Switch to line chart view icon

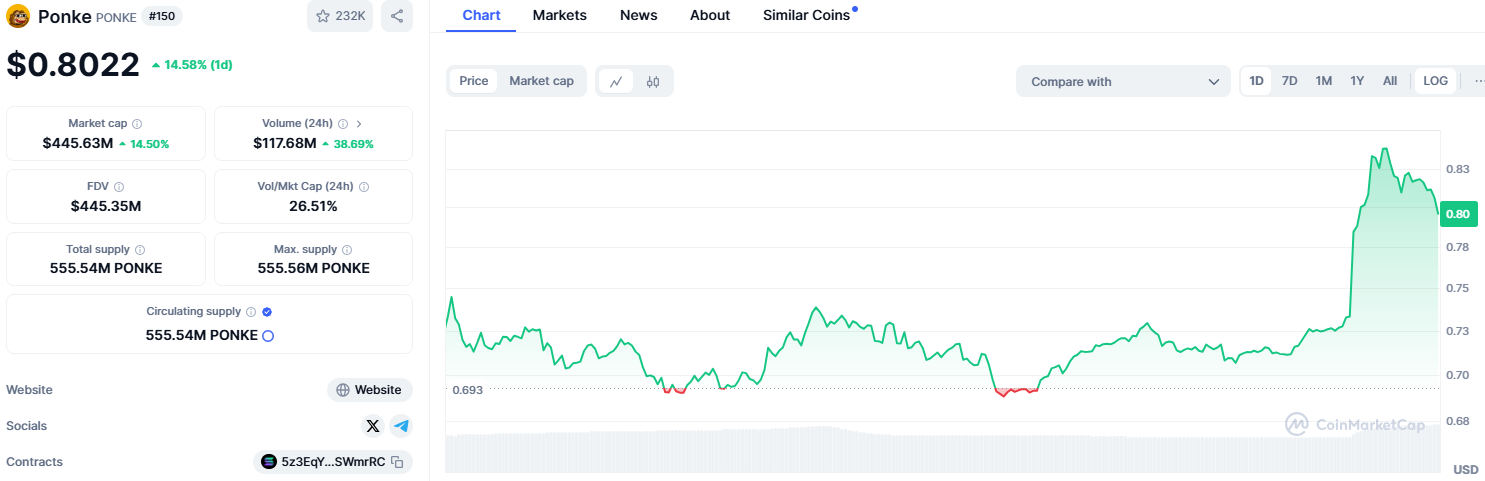[616, 82]
